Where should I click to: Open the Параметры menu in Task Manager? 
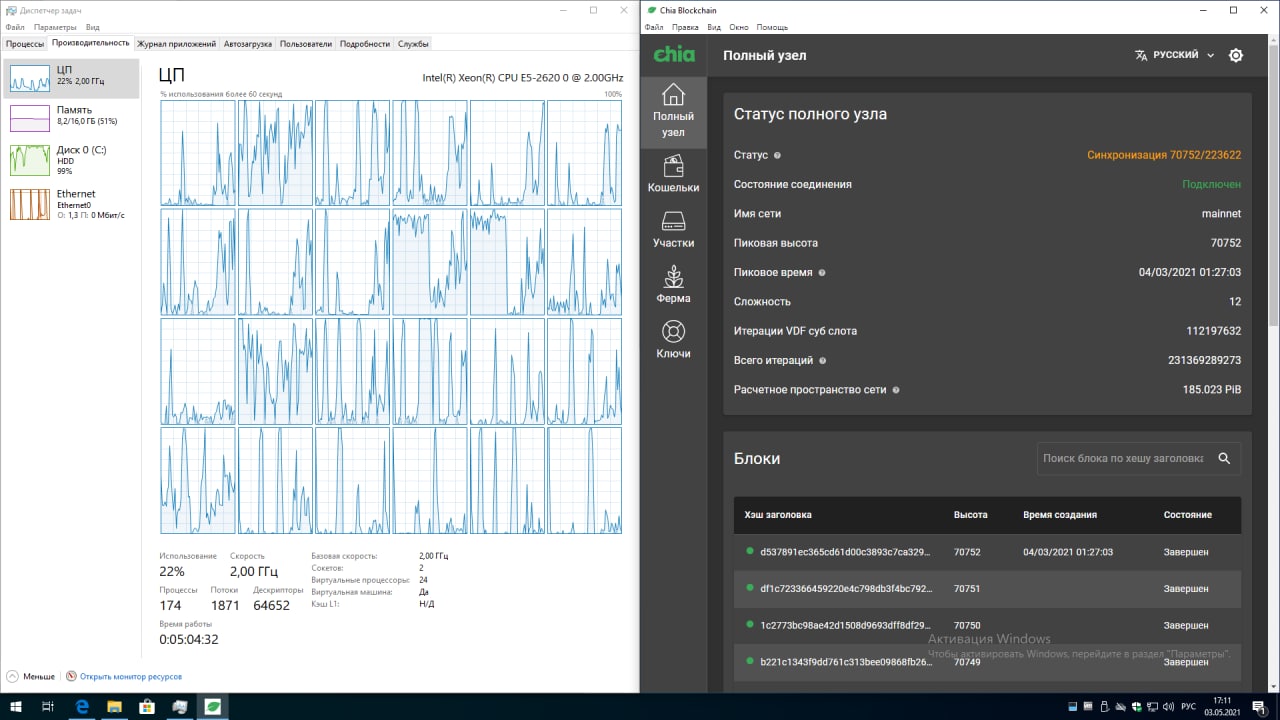point(55,27)
